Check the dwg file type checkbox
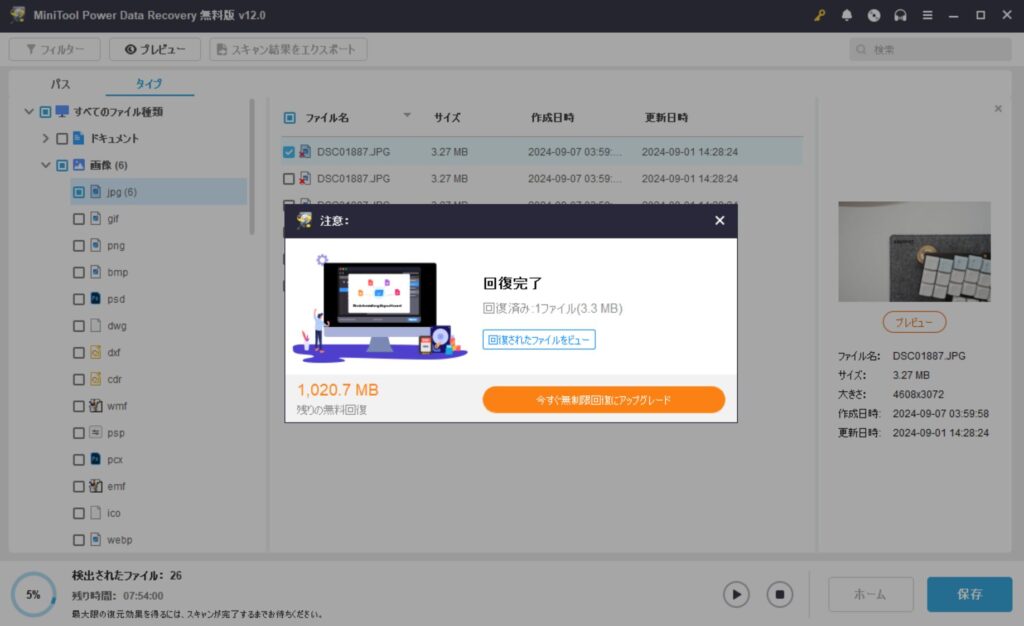This screenshot has width=1024, height=626. [78, 326]
